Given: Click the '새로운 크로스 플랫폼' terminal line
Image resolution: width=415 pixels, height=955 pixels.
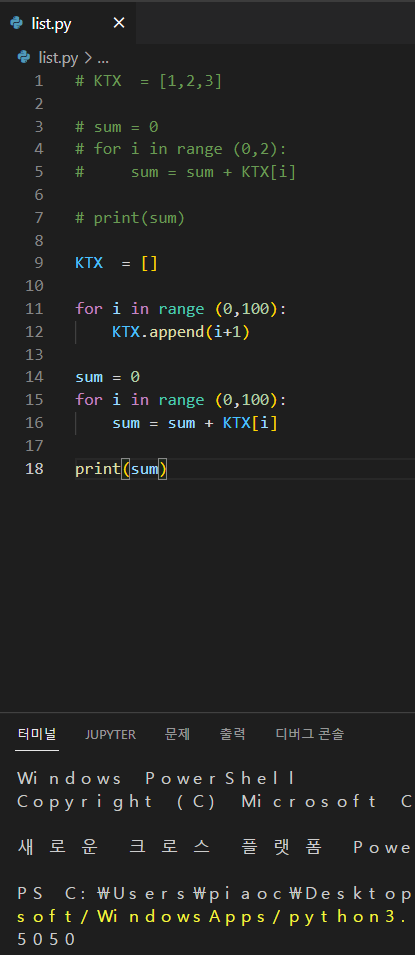Looking at the screenshot, I should pyautogui.click(x=216, y=847).
